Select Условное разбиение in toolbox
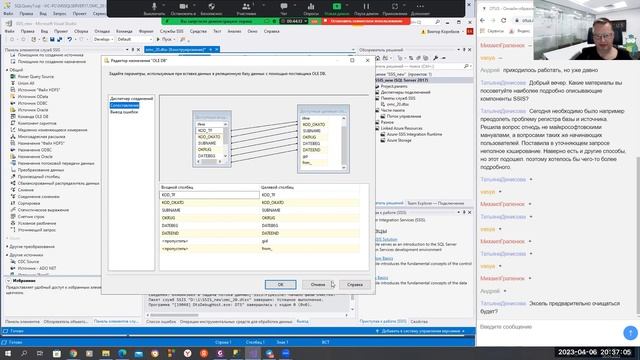 pos(37,223)
